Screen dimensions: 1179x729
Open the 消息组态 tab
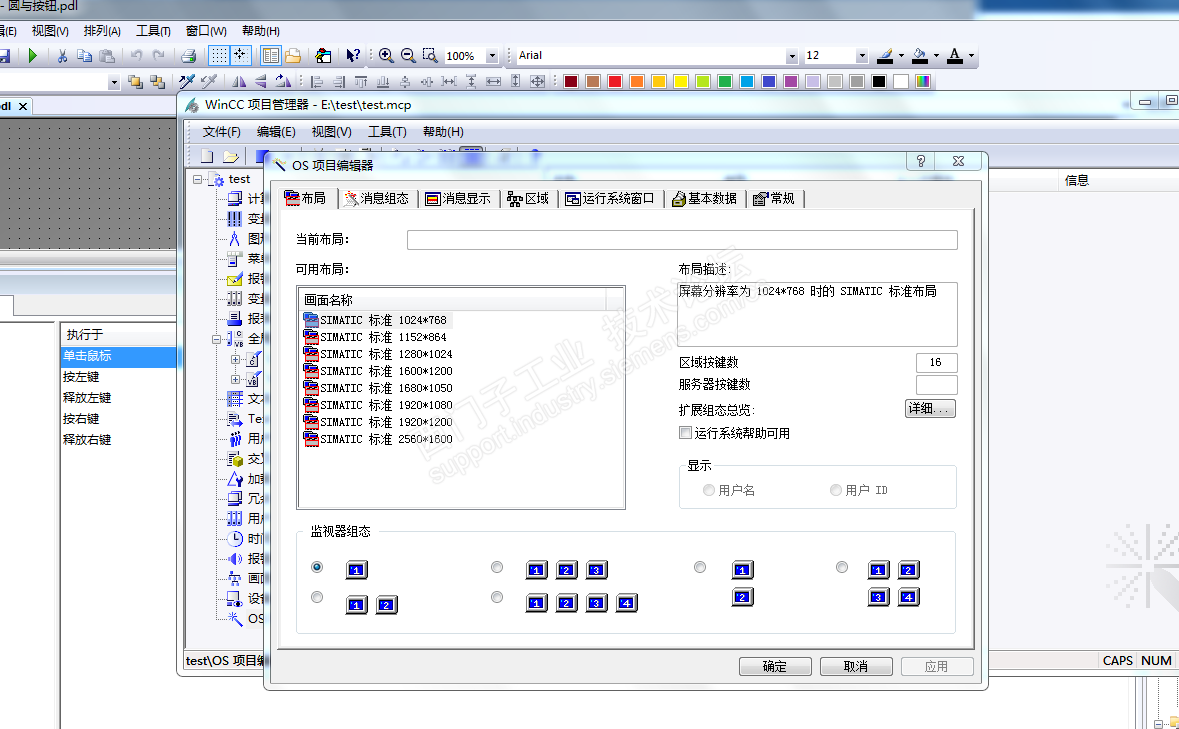pos(376,198)
